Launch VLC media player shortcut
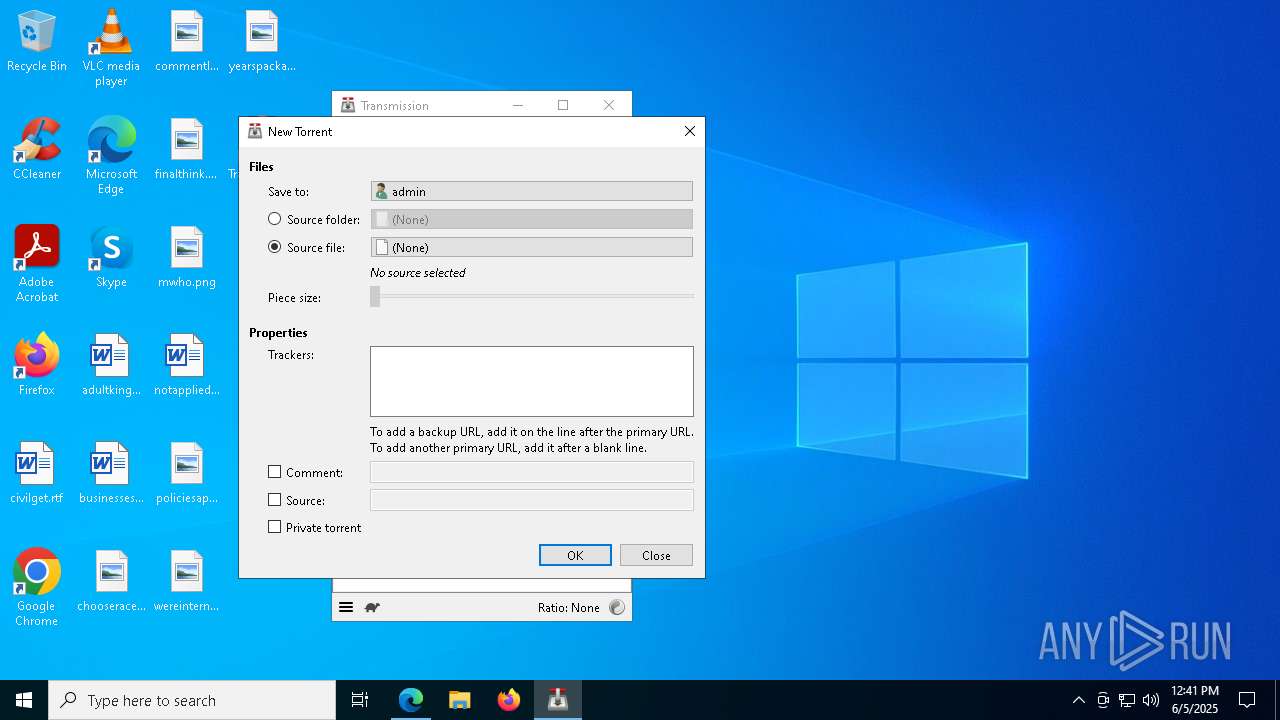The height and width of the screenshot is (720, 1280). (111, 48)
